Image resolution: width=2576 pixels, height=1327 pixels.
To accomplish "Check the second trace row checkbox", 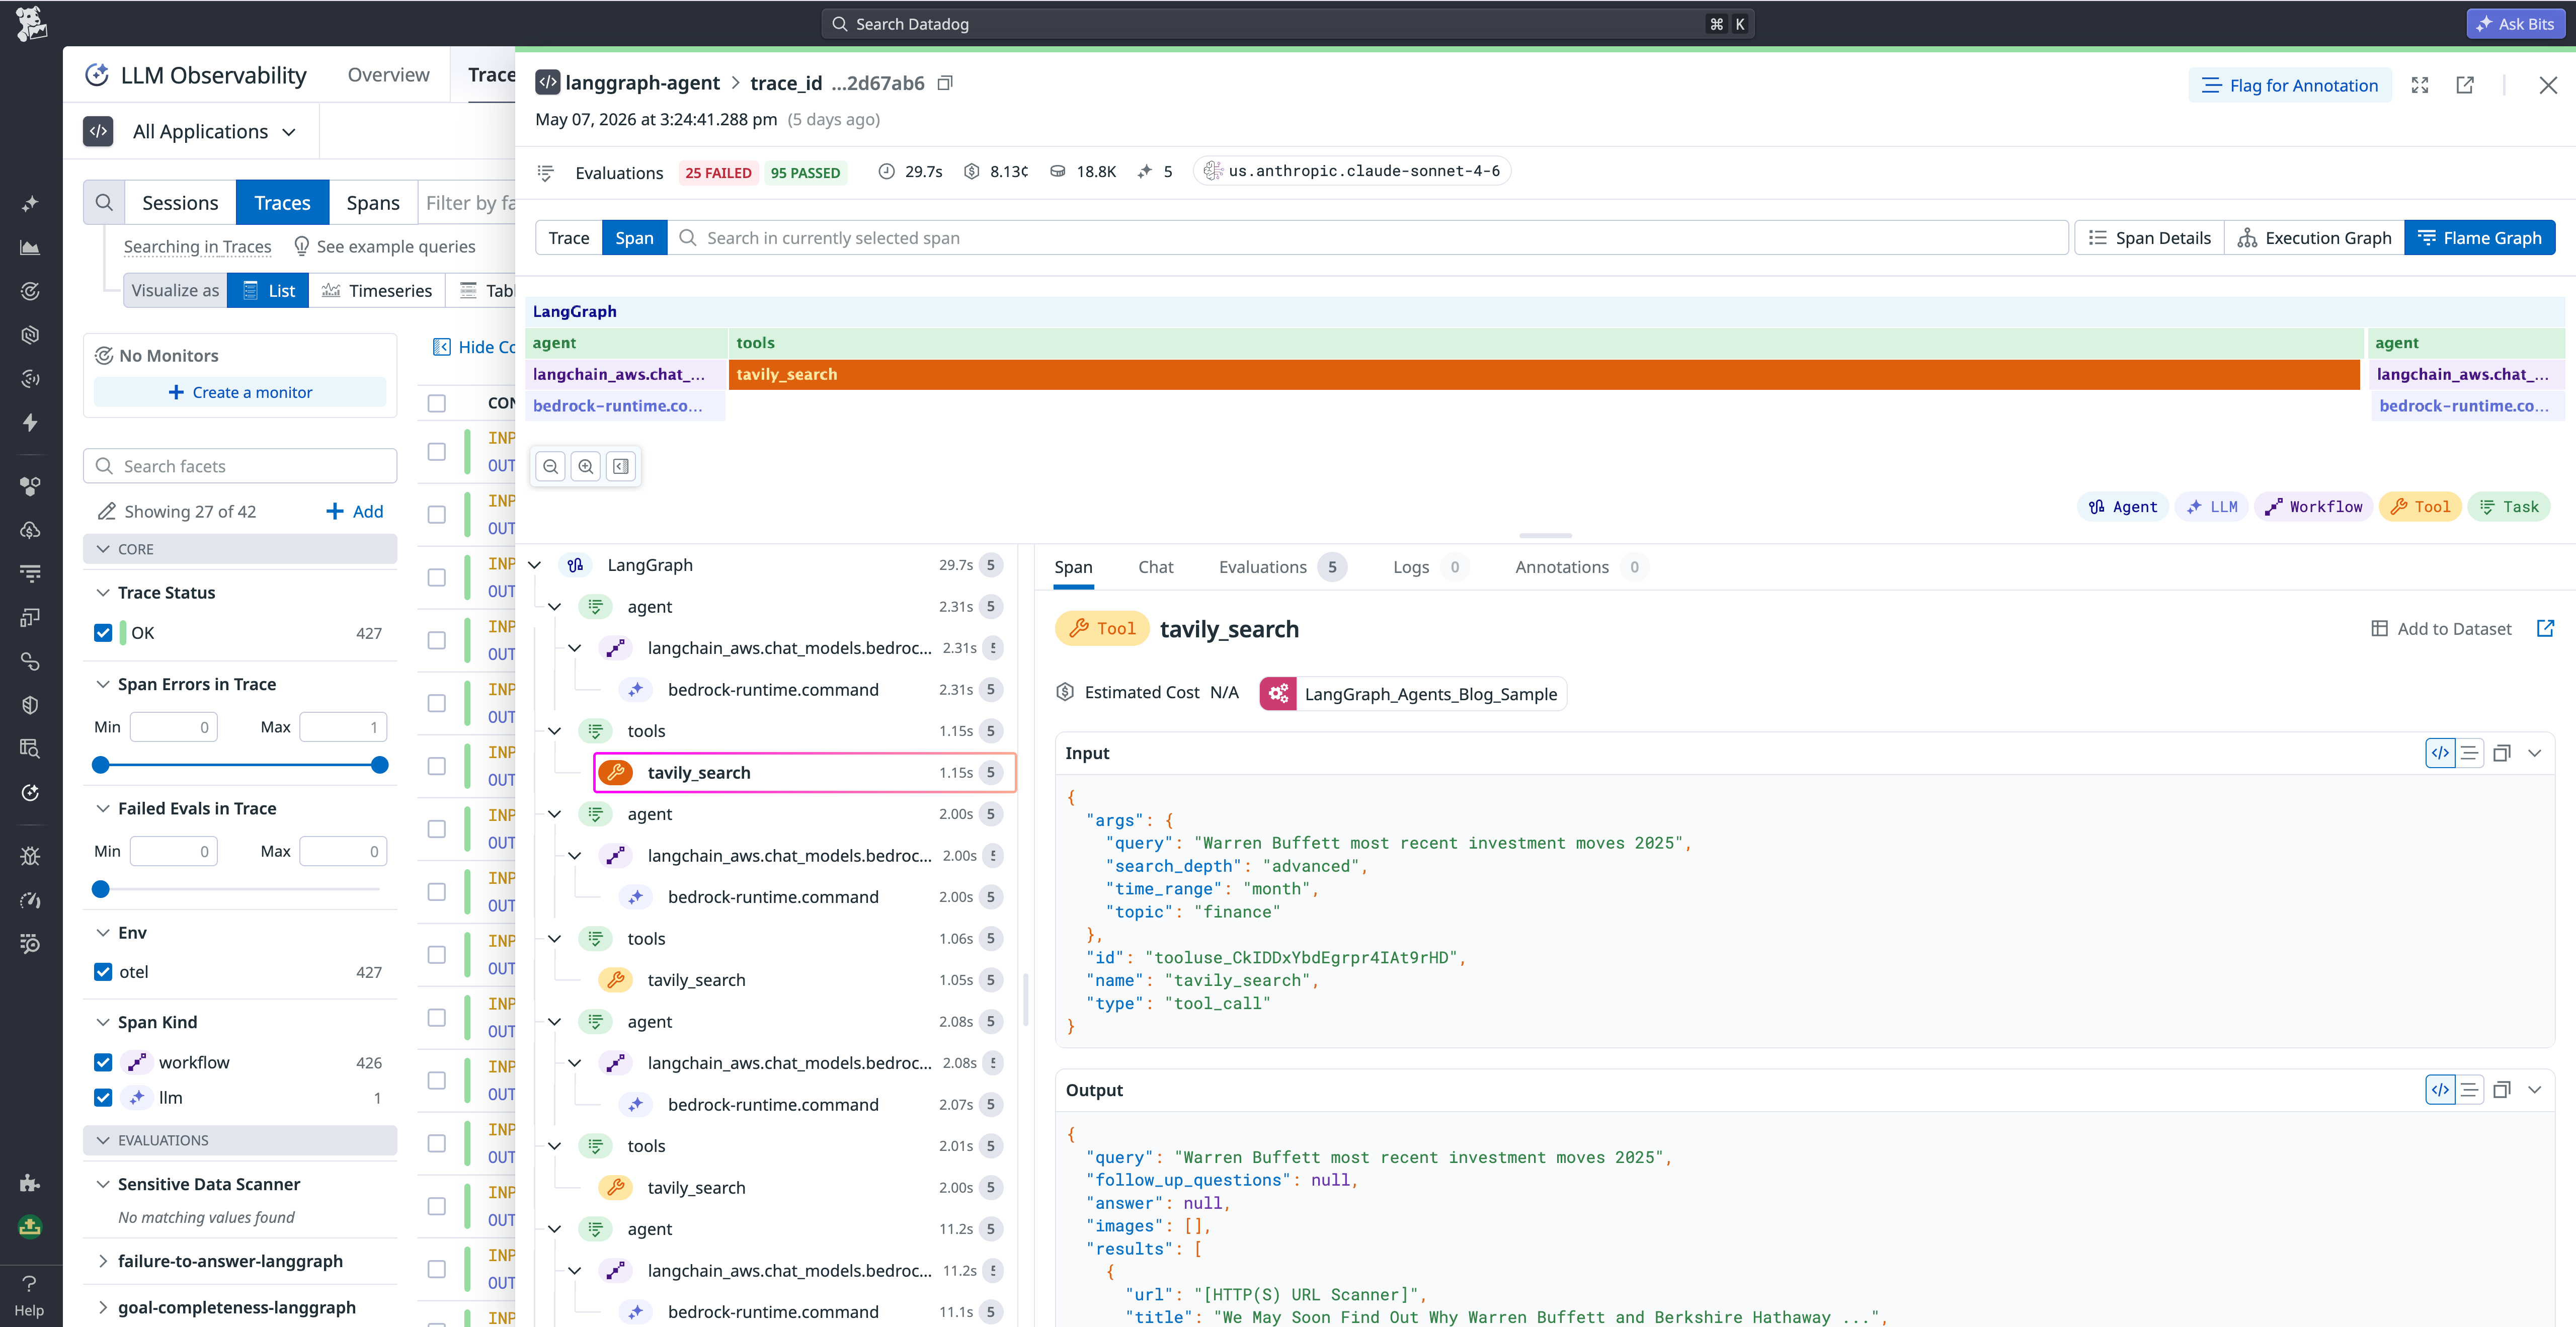I will coord(437,514).
